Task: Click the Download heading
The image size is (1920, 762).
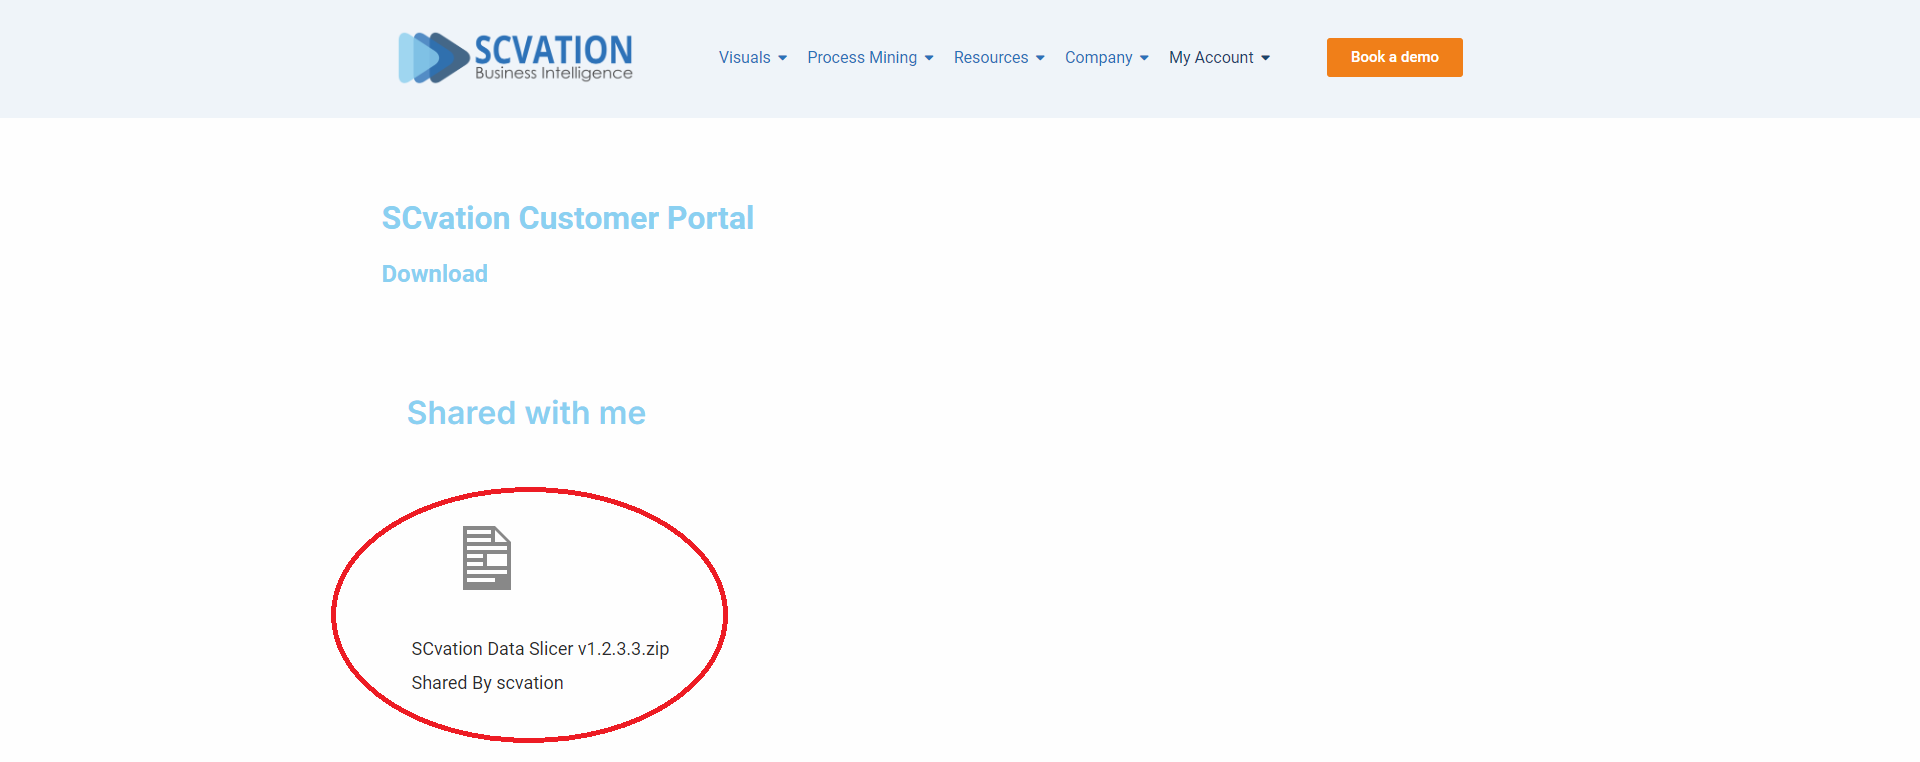Action: 435,274
